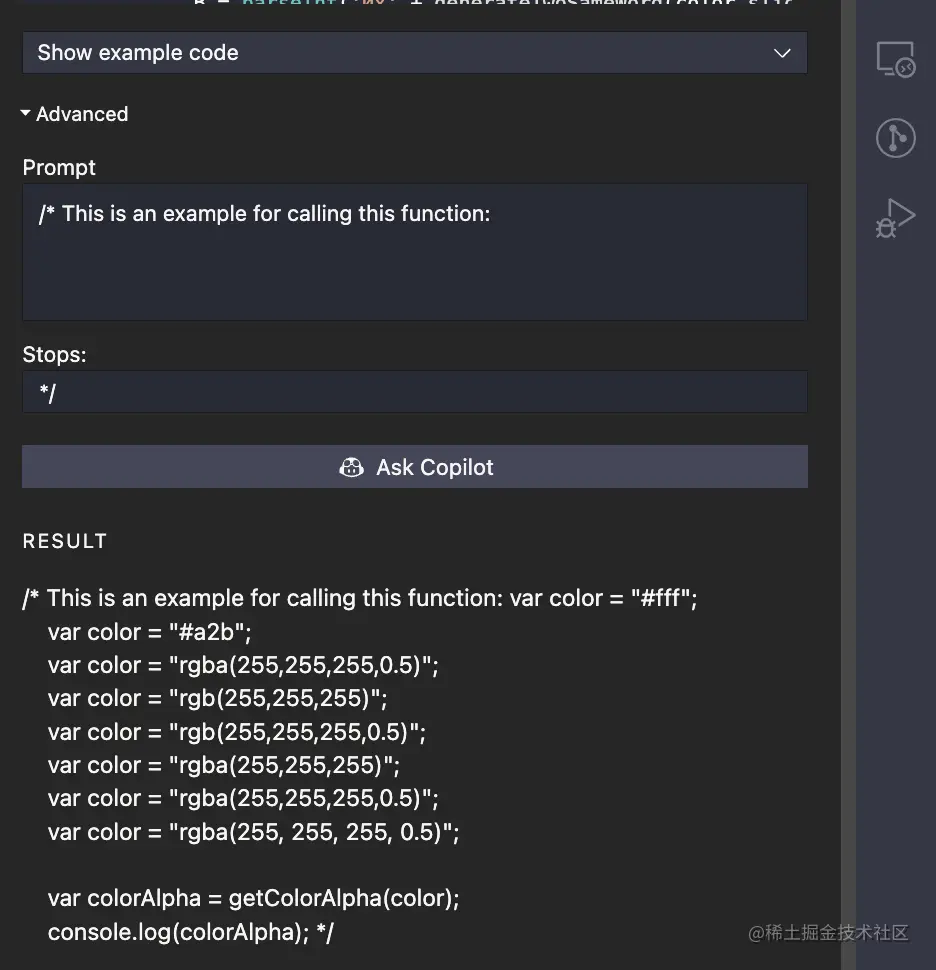Click the Ask Copilot button
This screenshot has height=970, width=936.
(x=414, y=466)
